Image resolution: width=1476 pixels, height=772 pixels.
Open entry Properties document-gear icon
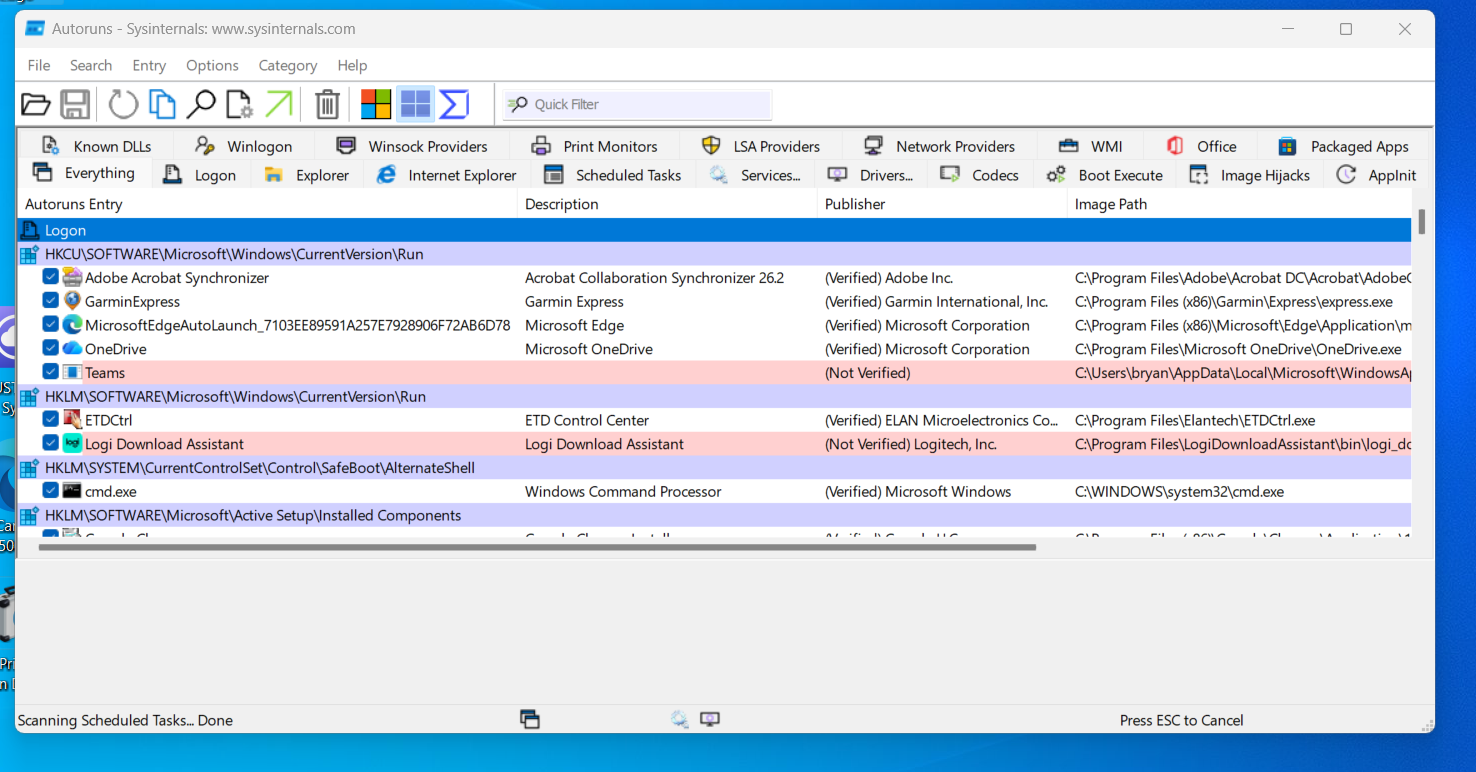[x=239, y=104]
